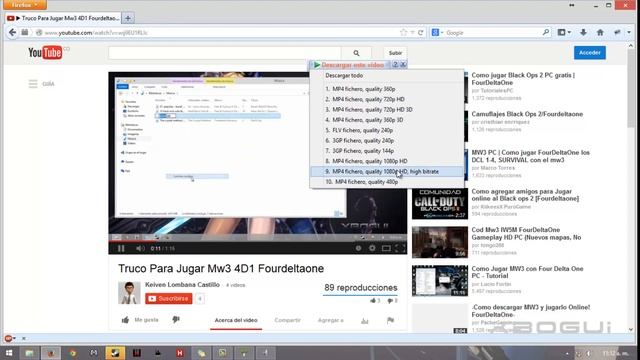
Task: Click the Subir upload button
Action: coord(395,53)
